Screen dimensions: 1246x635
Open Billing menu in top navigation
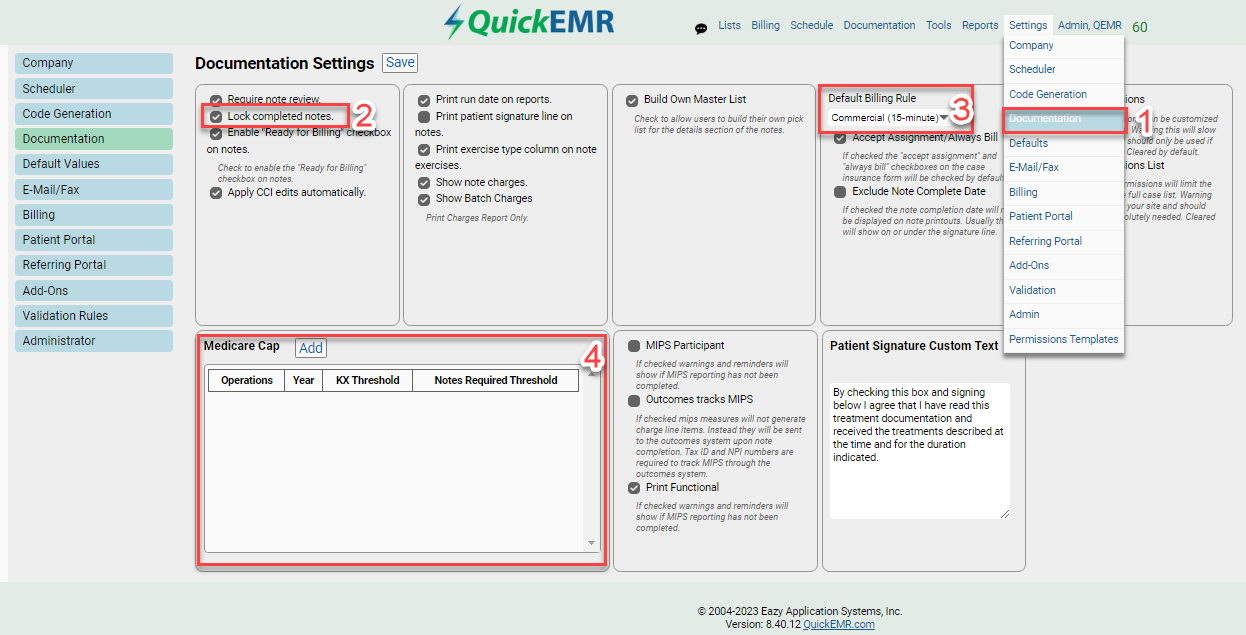(765, 26)
